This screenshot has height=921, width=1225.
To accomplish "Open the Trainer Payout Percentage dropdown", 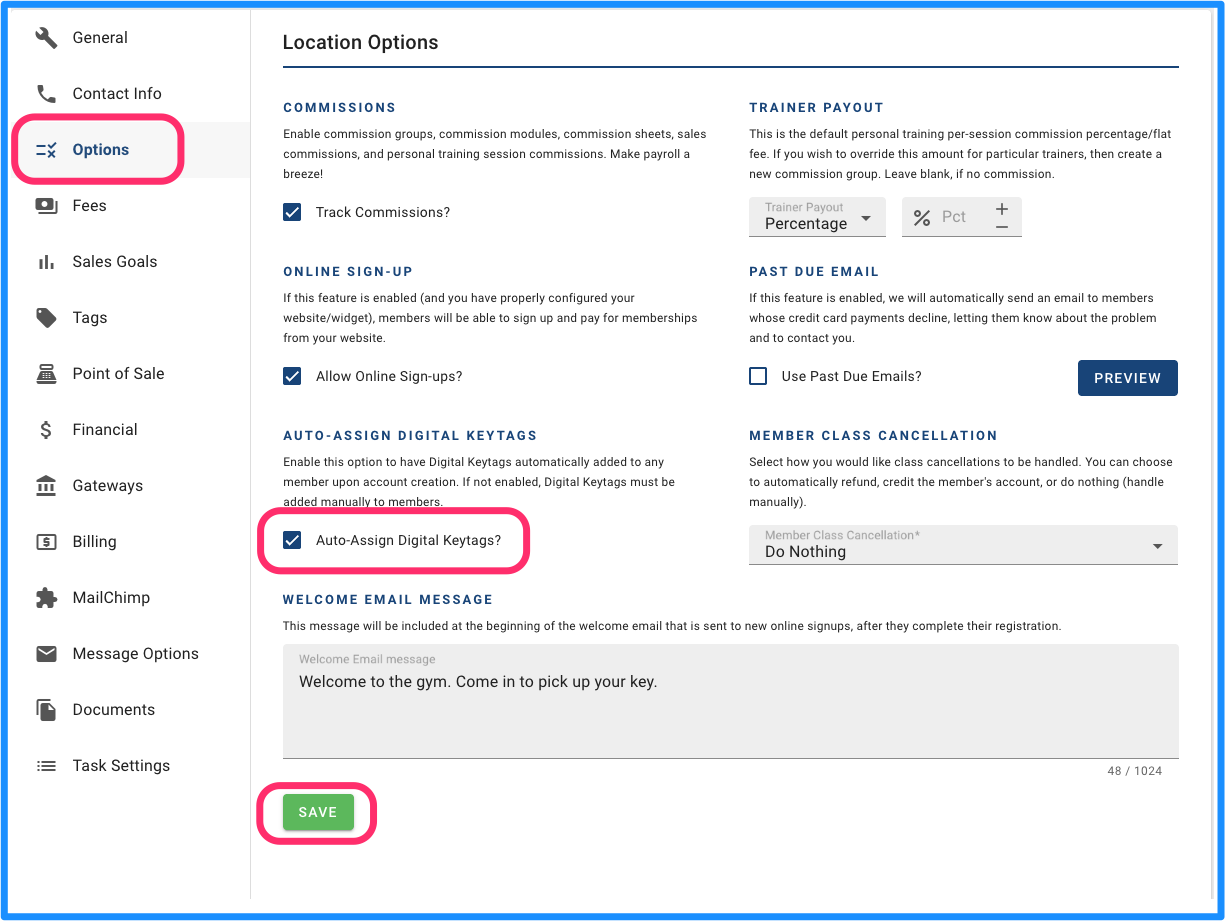I will pyautogui.click(x=817, y=217).
